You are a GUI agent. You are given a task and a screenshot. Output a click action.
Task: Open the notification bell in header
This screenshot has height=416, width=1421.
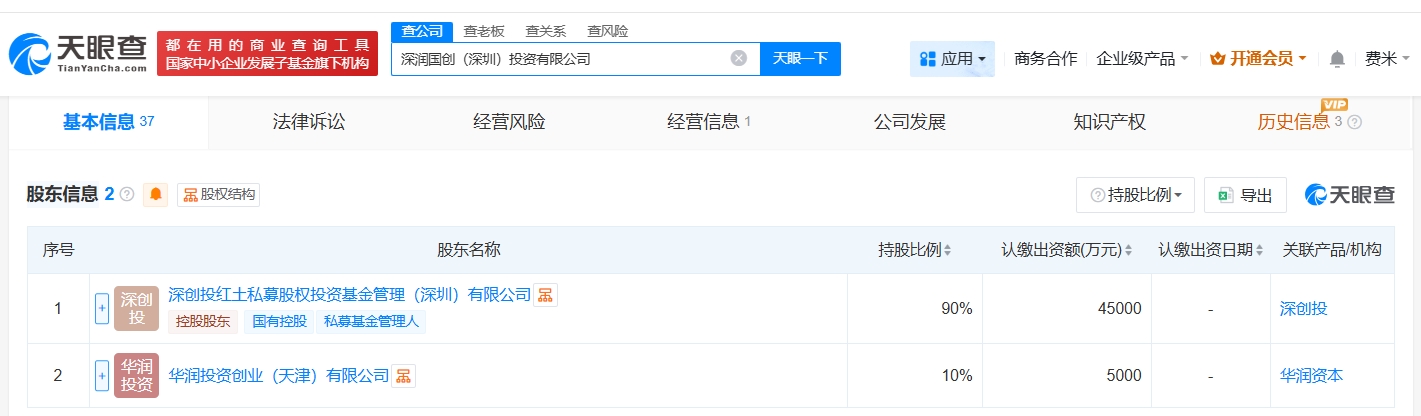1337,59
